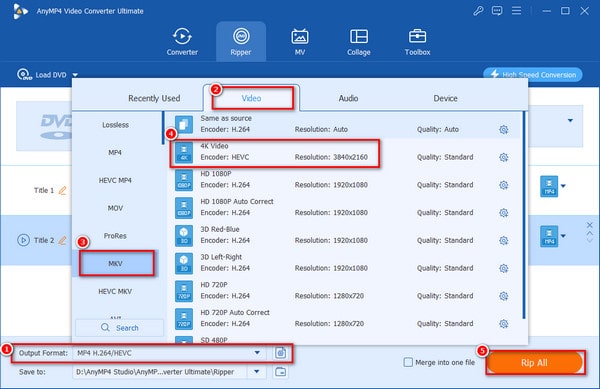Open settings gear for Same as source
Screen dimensions: 600x389
504,130
